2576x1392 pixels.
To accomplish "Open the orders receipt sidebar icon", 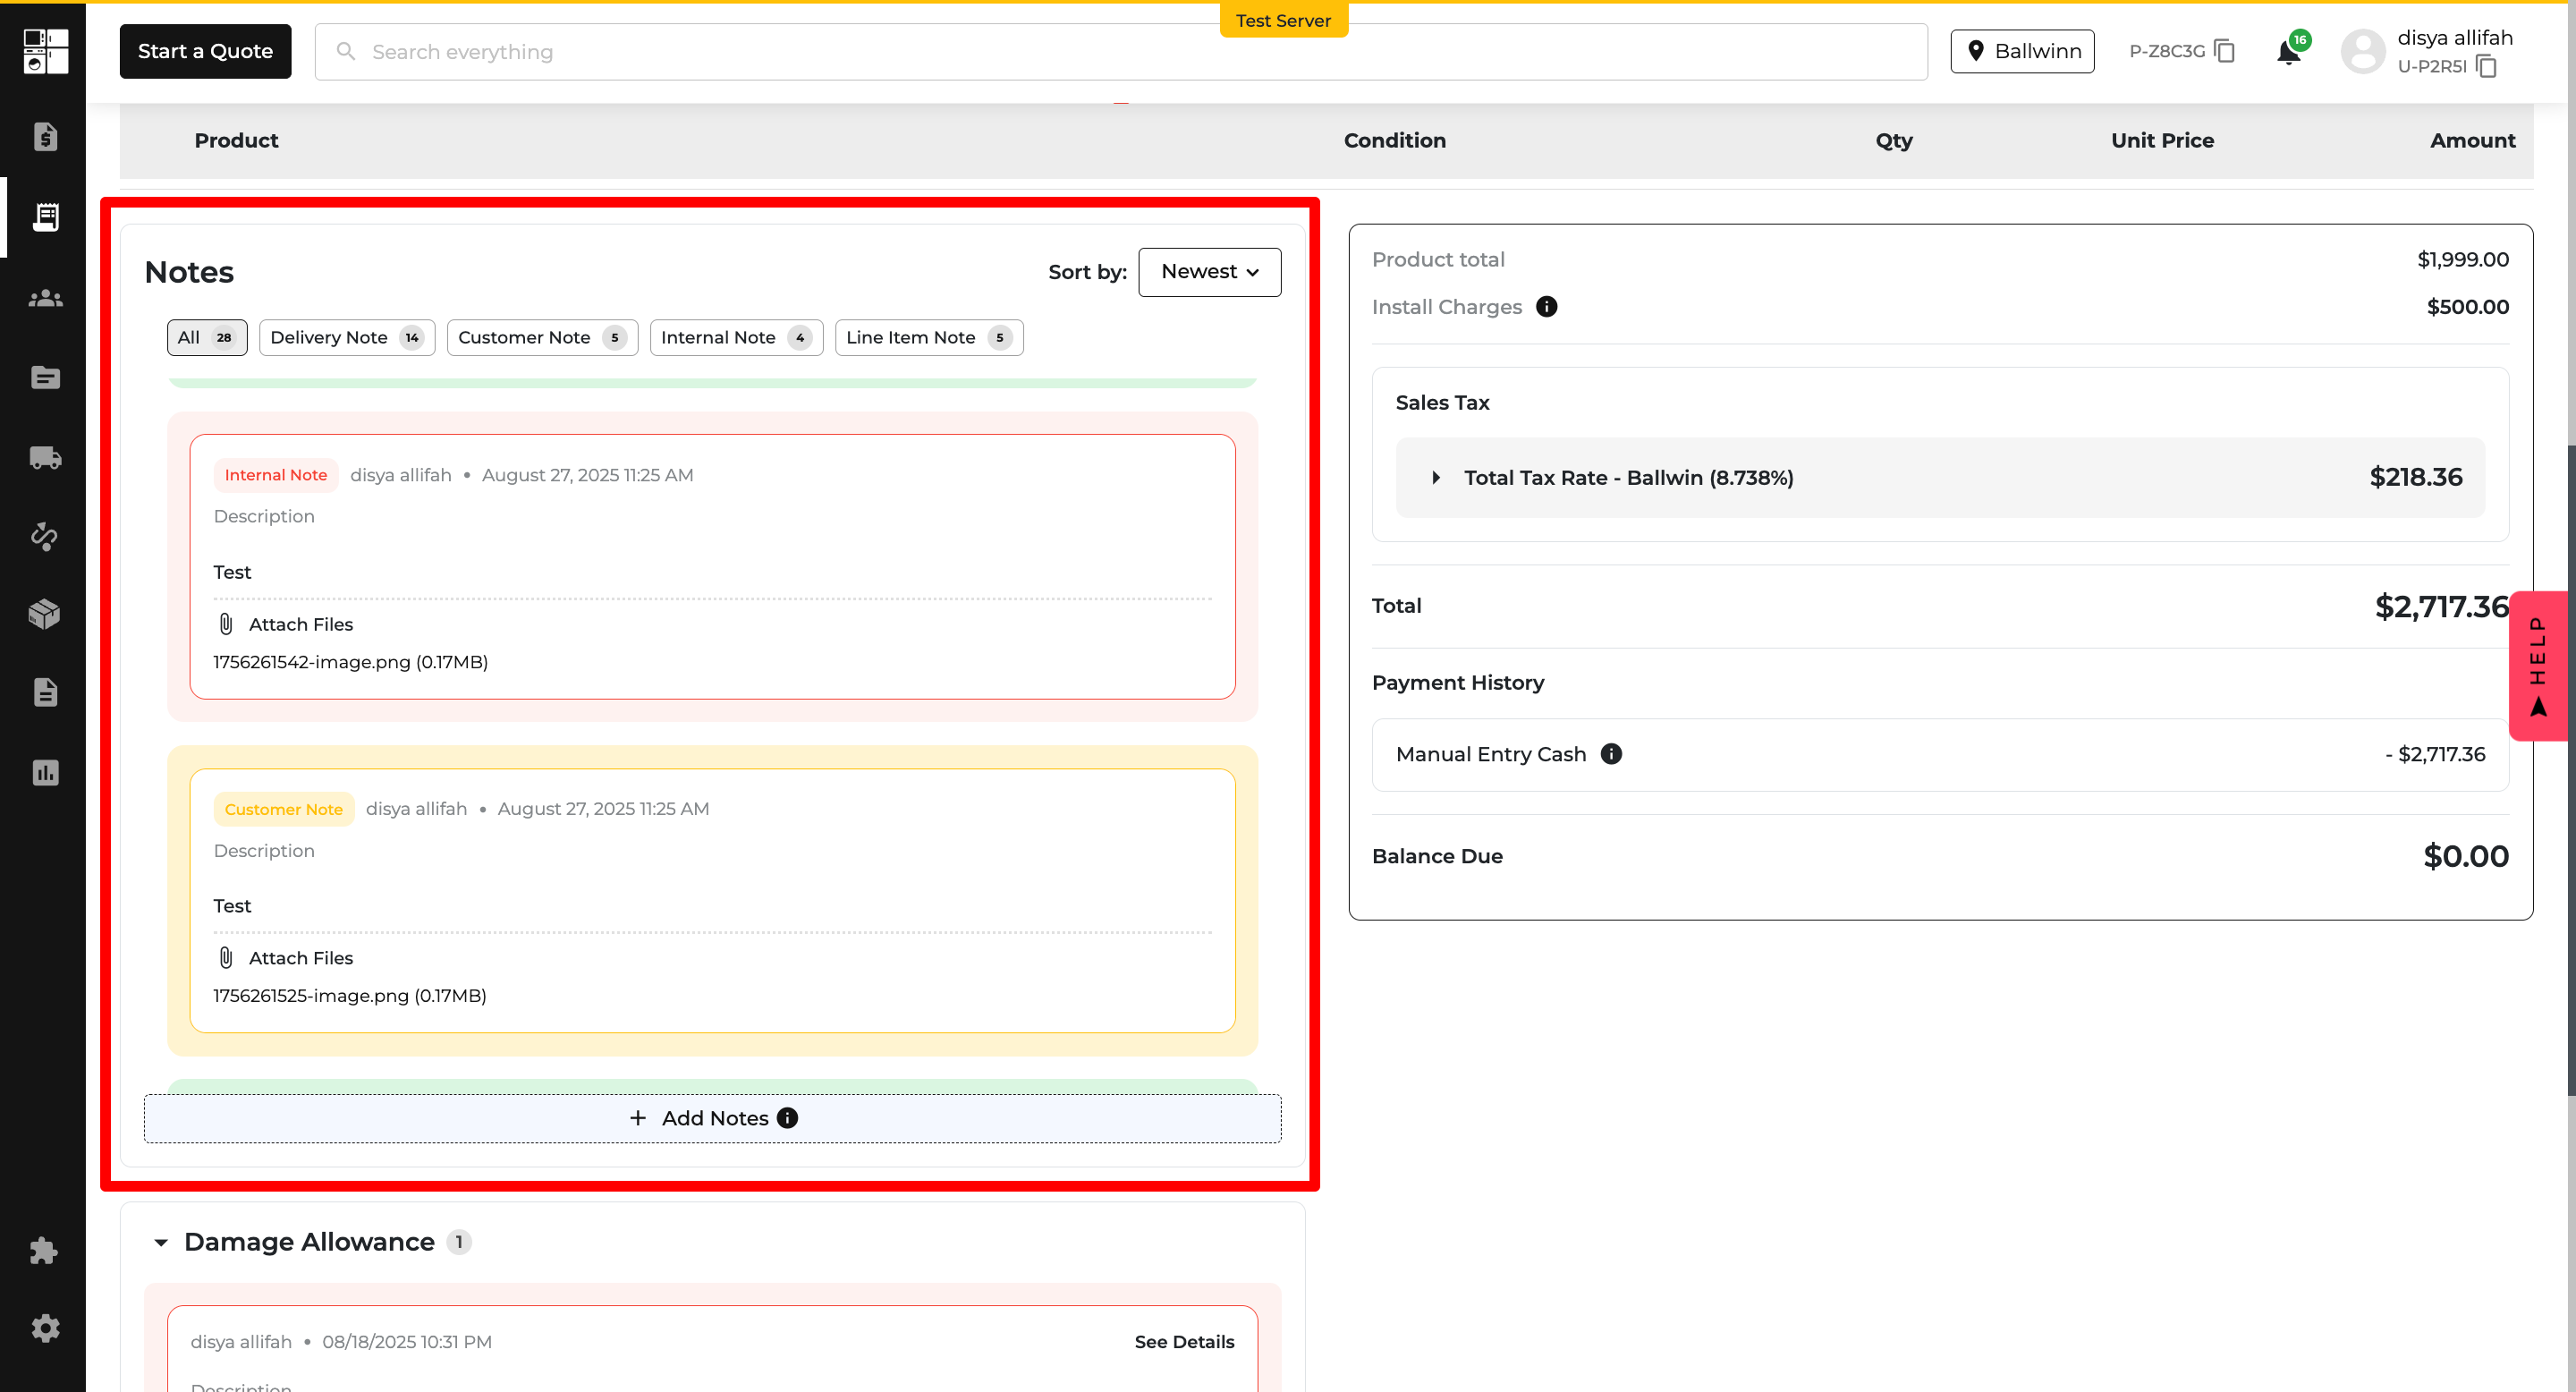I will pyautogui.click(x=45, y=217).
